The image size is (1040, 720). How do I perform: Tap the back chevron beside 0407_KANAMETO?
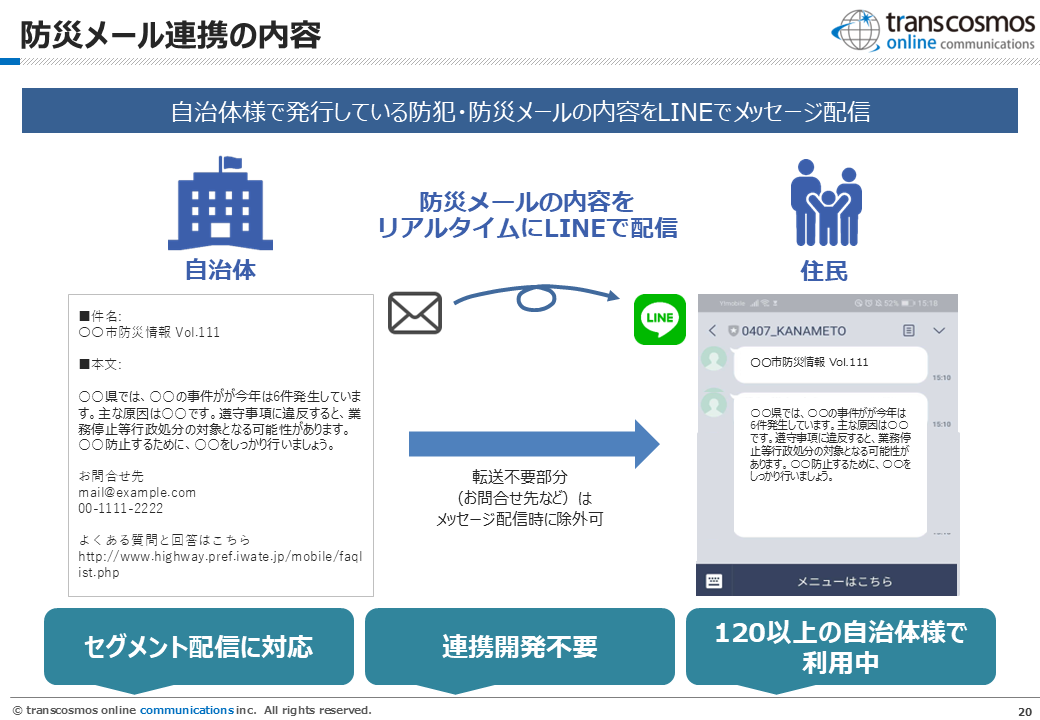[712, 331]
